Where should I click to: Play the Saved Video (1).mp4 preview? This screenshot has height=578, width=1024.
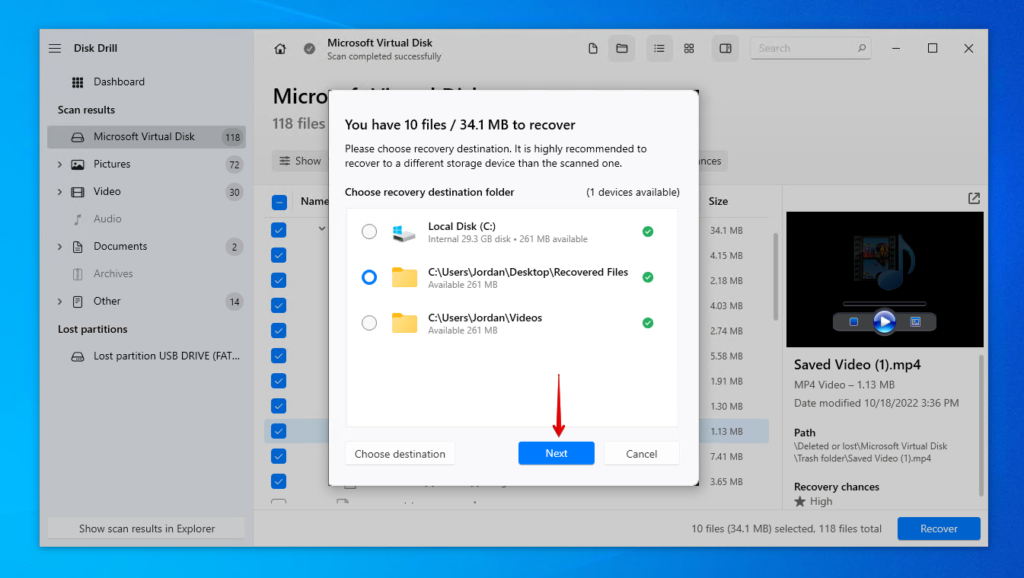(884, 322)
